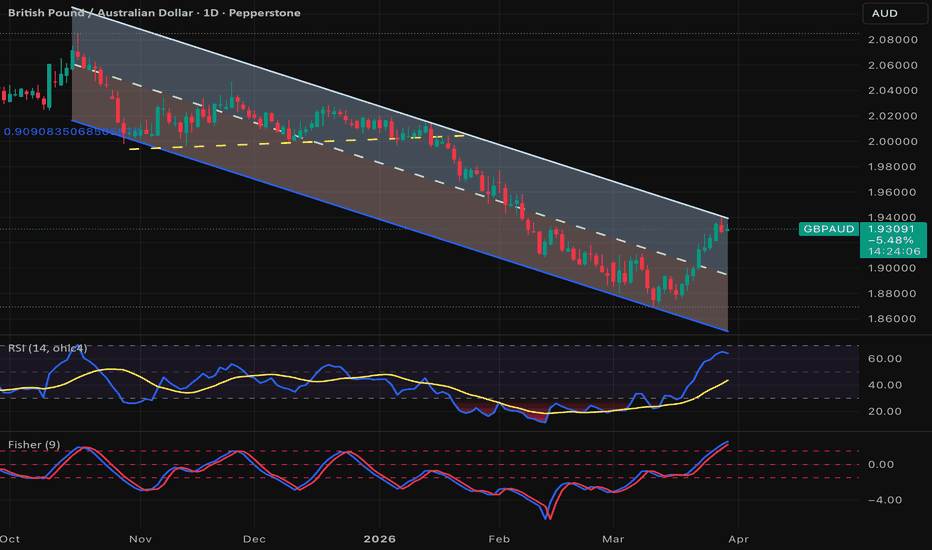Click the 1.93091 current price label
This screenshot has width=932, height=550.
point(891,229)
